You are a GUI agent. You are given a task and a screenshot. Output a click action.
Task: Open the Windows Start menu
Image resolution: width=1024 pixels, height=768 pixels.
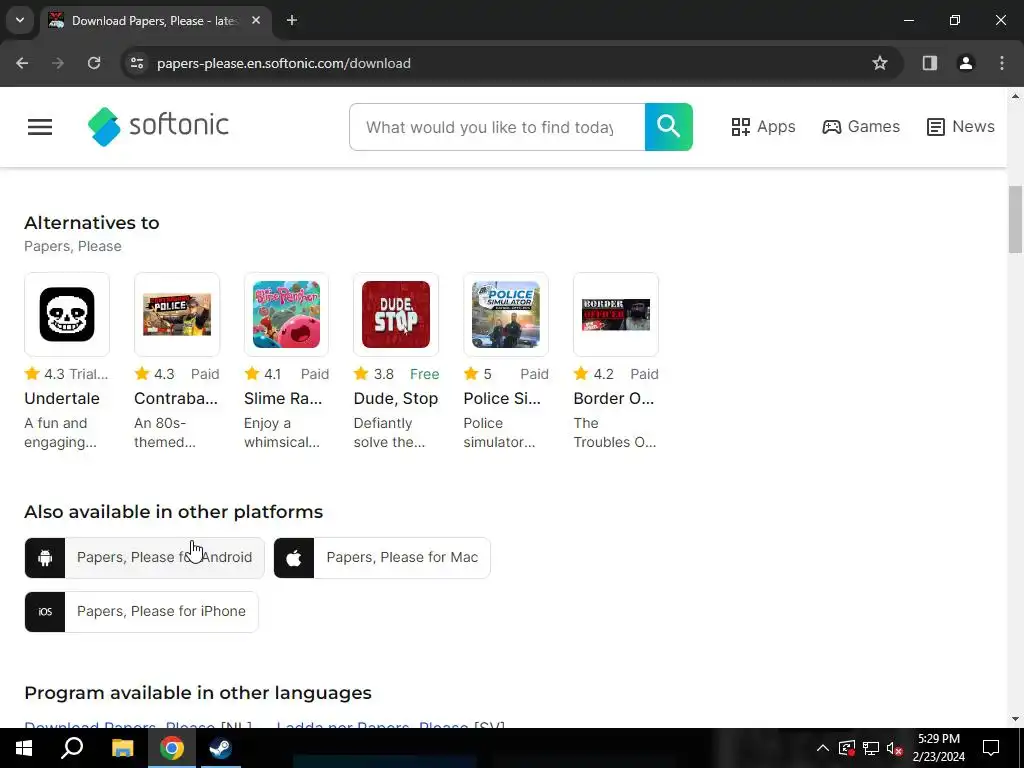pyautogui.click(x=24, y=748)
